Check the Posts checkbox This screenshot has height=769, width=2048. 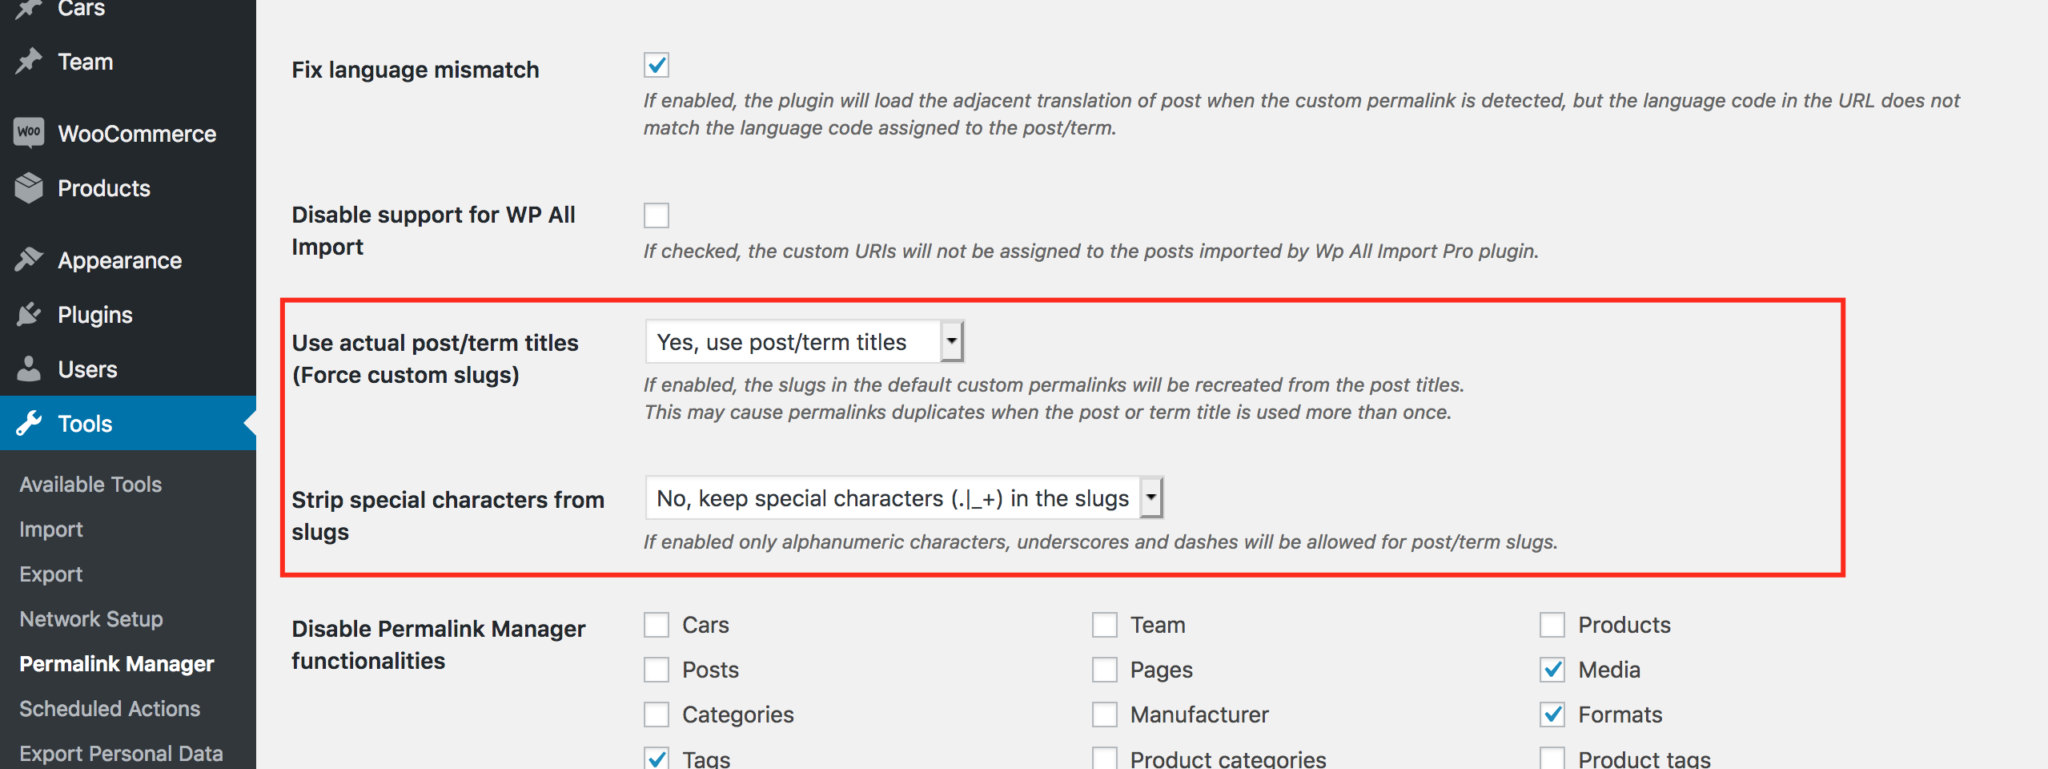[x=656, y=670]
